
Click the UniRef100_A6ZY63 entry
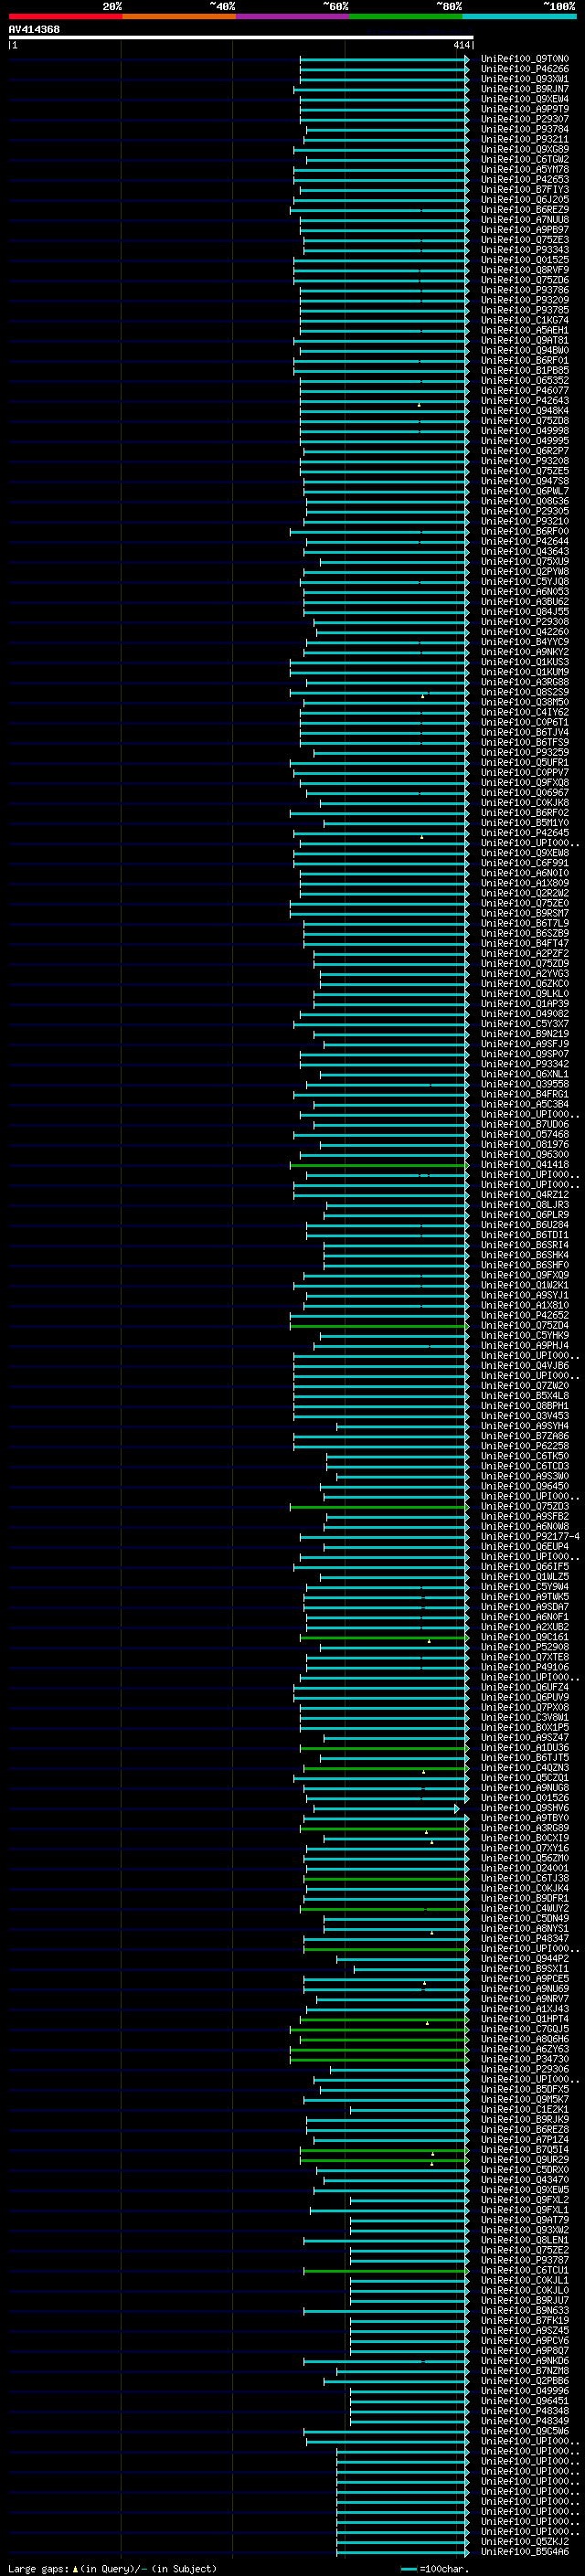525,2049
